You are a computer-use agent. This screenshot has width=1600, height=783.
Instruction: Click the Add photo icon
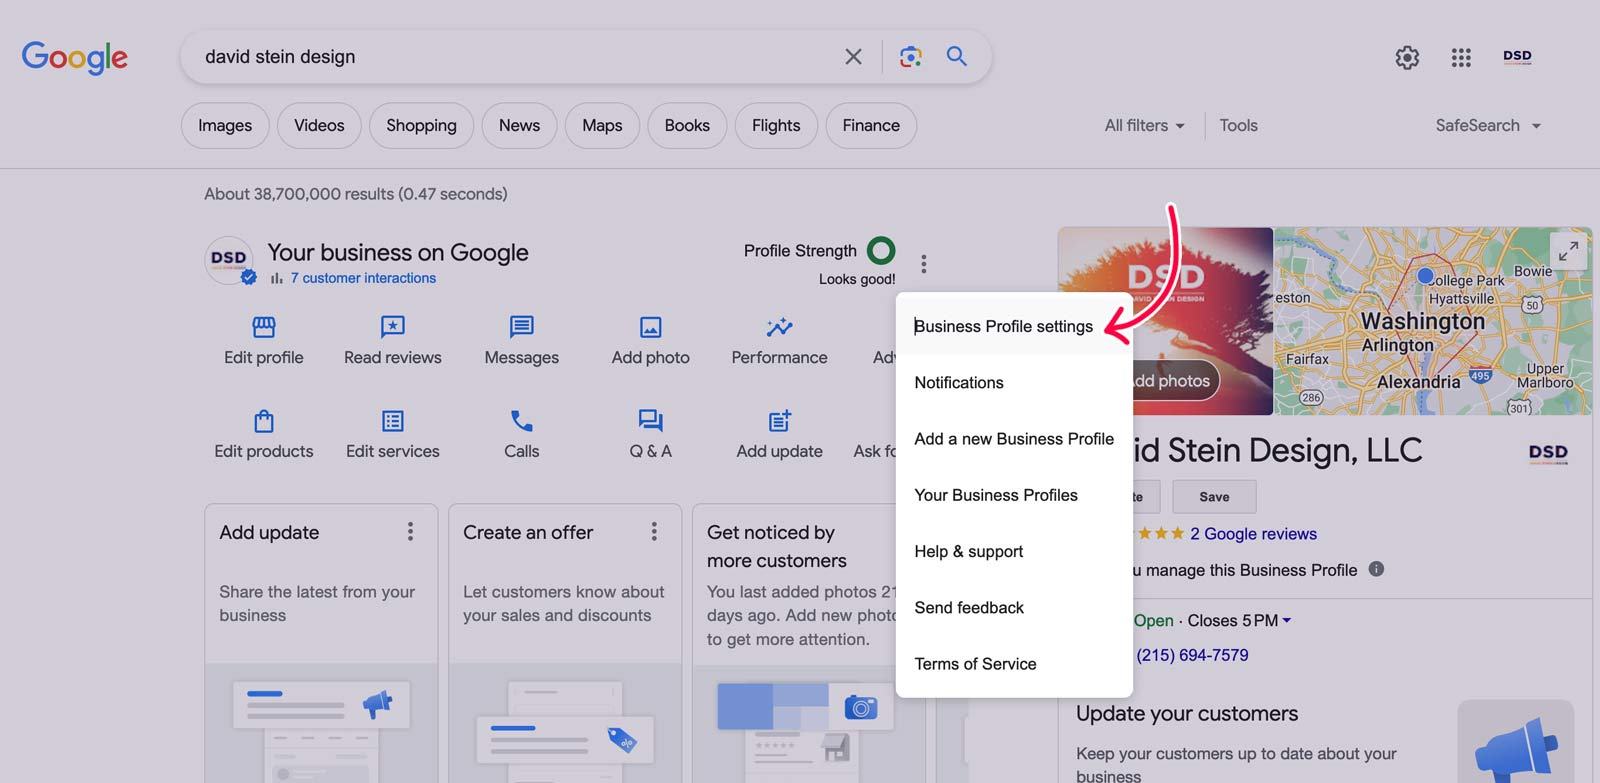coord(650,327)
